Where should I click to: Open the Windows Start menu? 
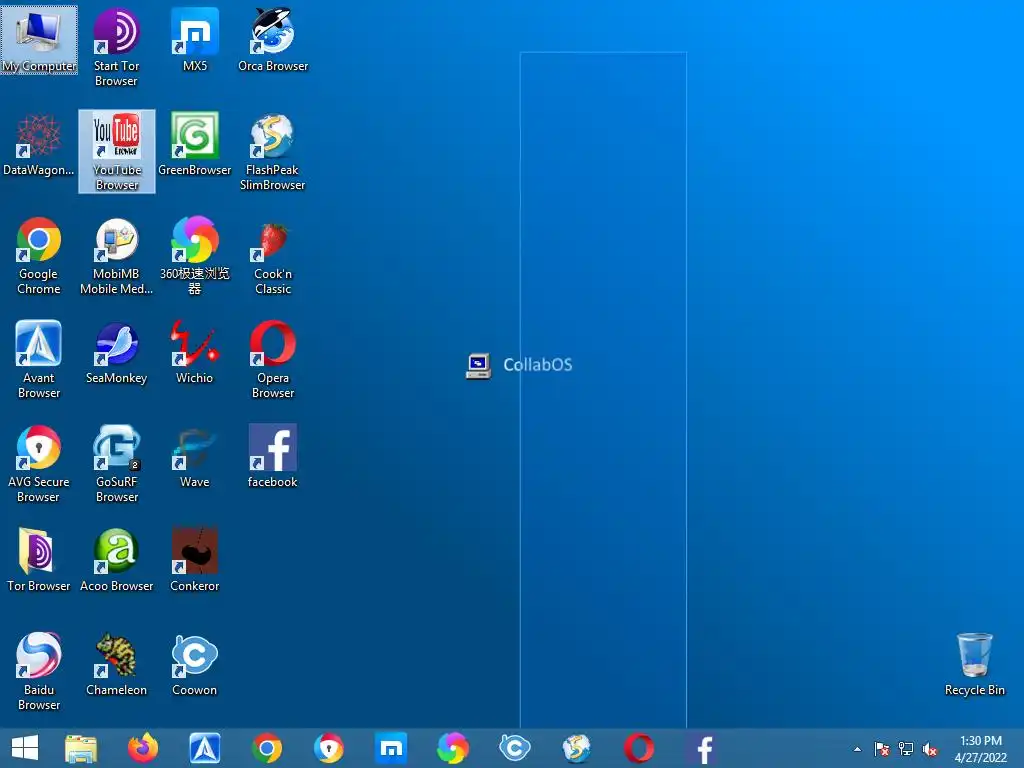[25, 748]
